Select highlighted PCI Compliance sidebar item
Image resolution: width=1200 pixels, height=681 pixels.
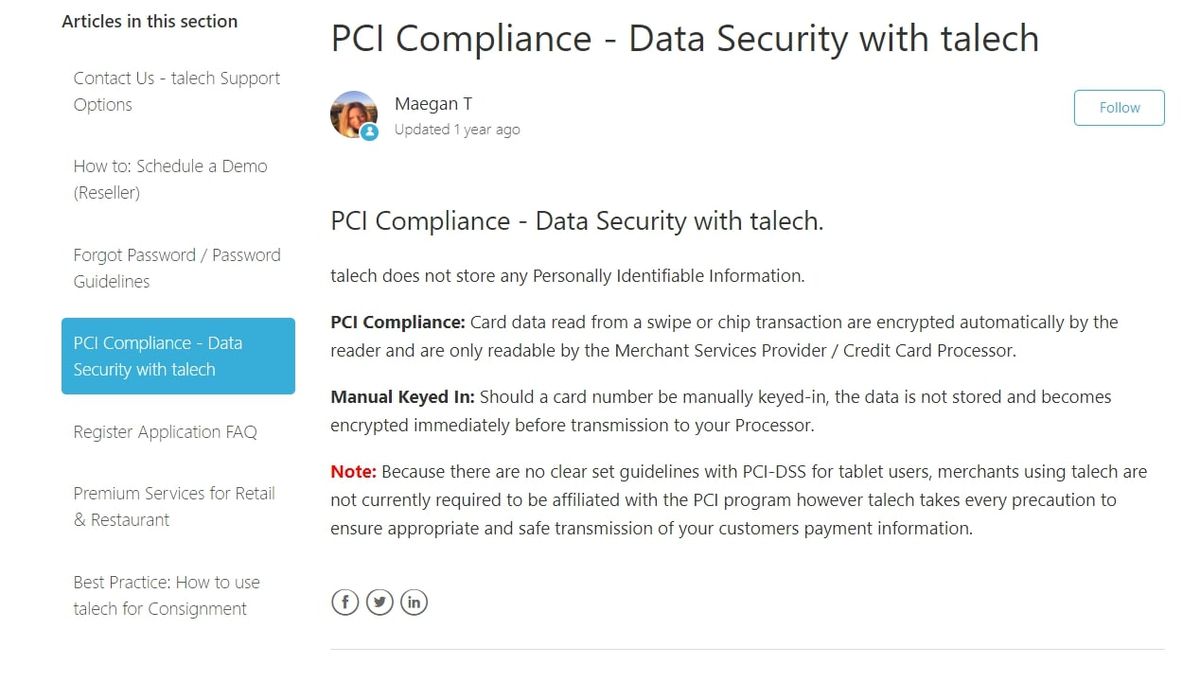click(178, 356)
